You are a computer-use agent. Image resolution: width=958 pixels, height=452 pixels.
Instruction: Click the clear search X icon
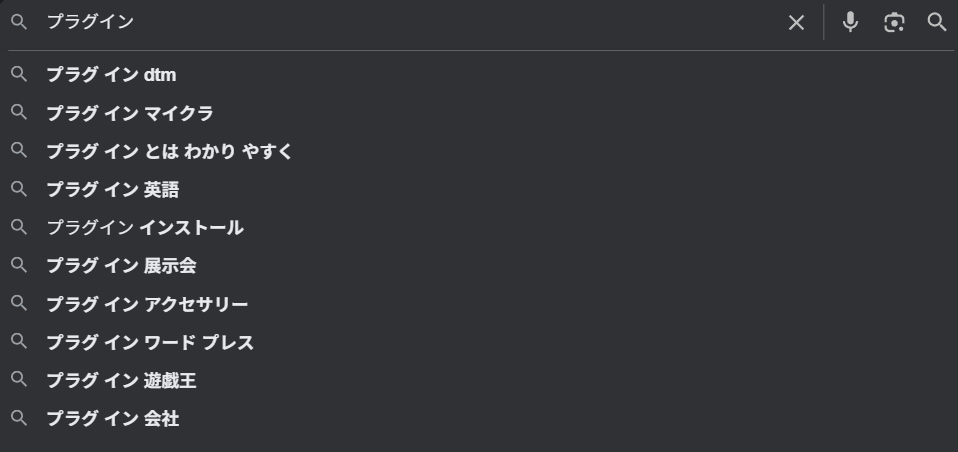796,22
